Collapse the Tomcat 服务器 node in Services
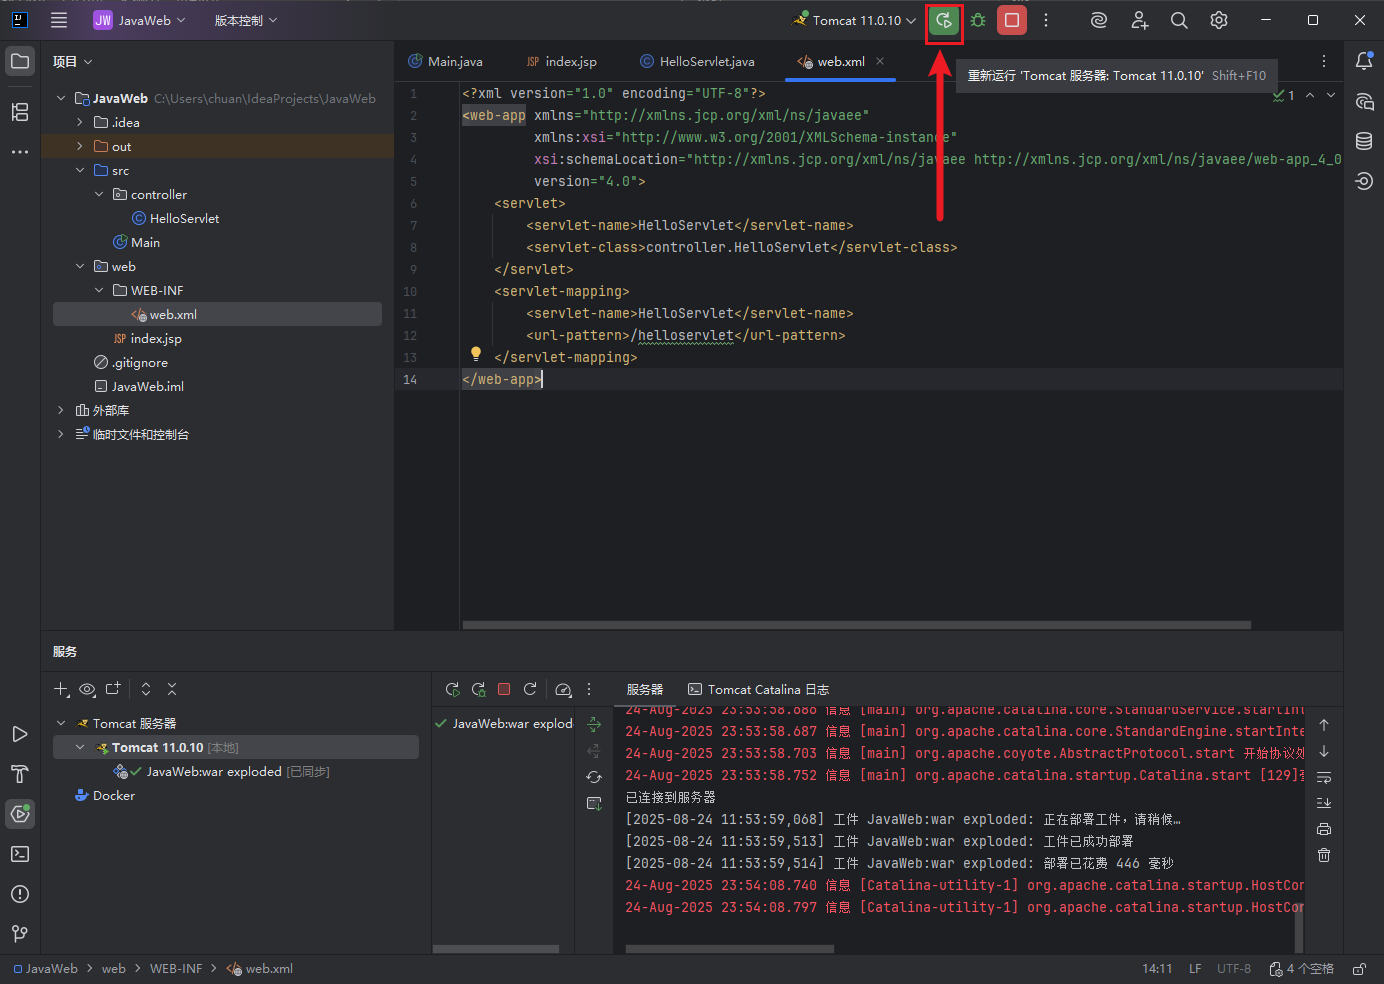1384x984 pixels. (x=61, y=723)
